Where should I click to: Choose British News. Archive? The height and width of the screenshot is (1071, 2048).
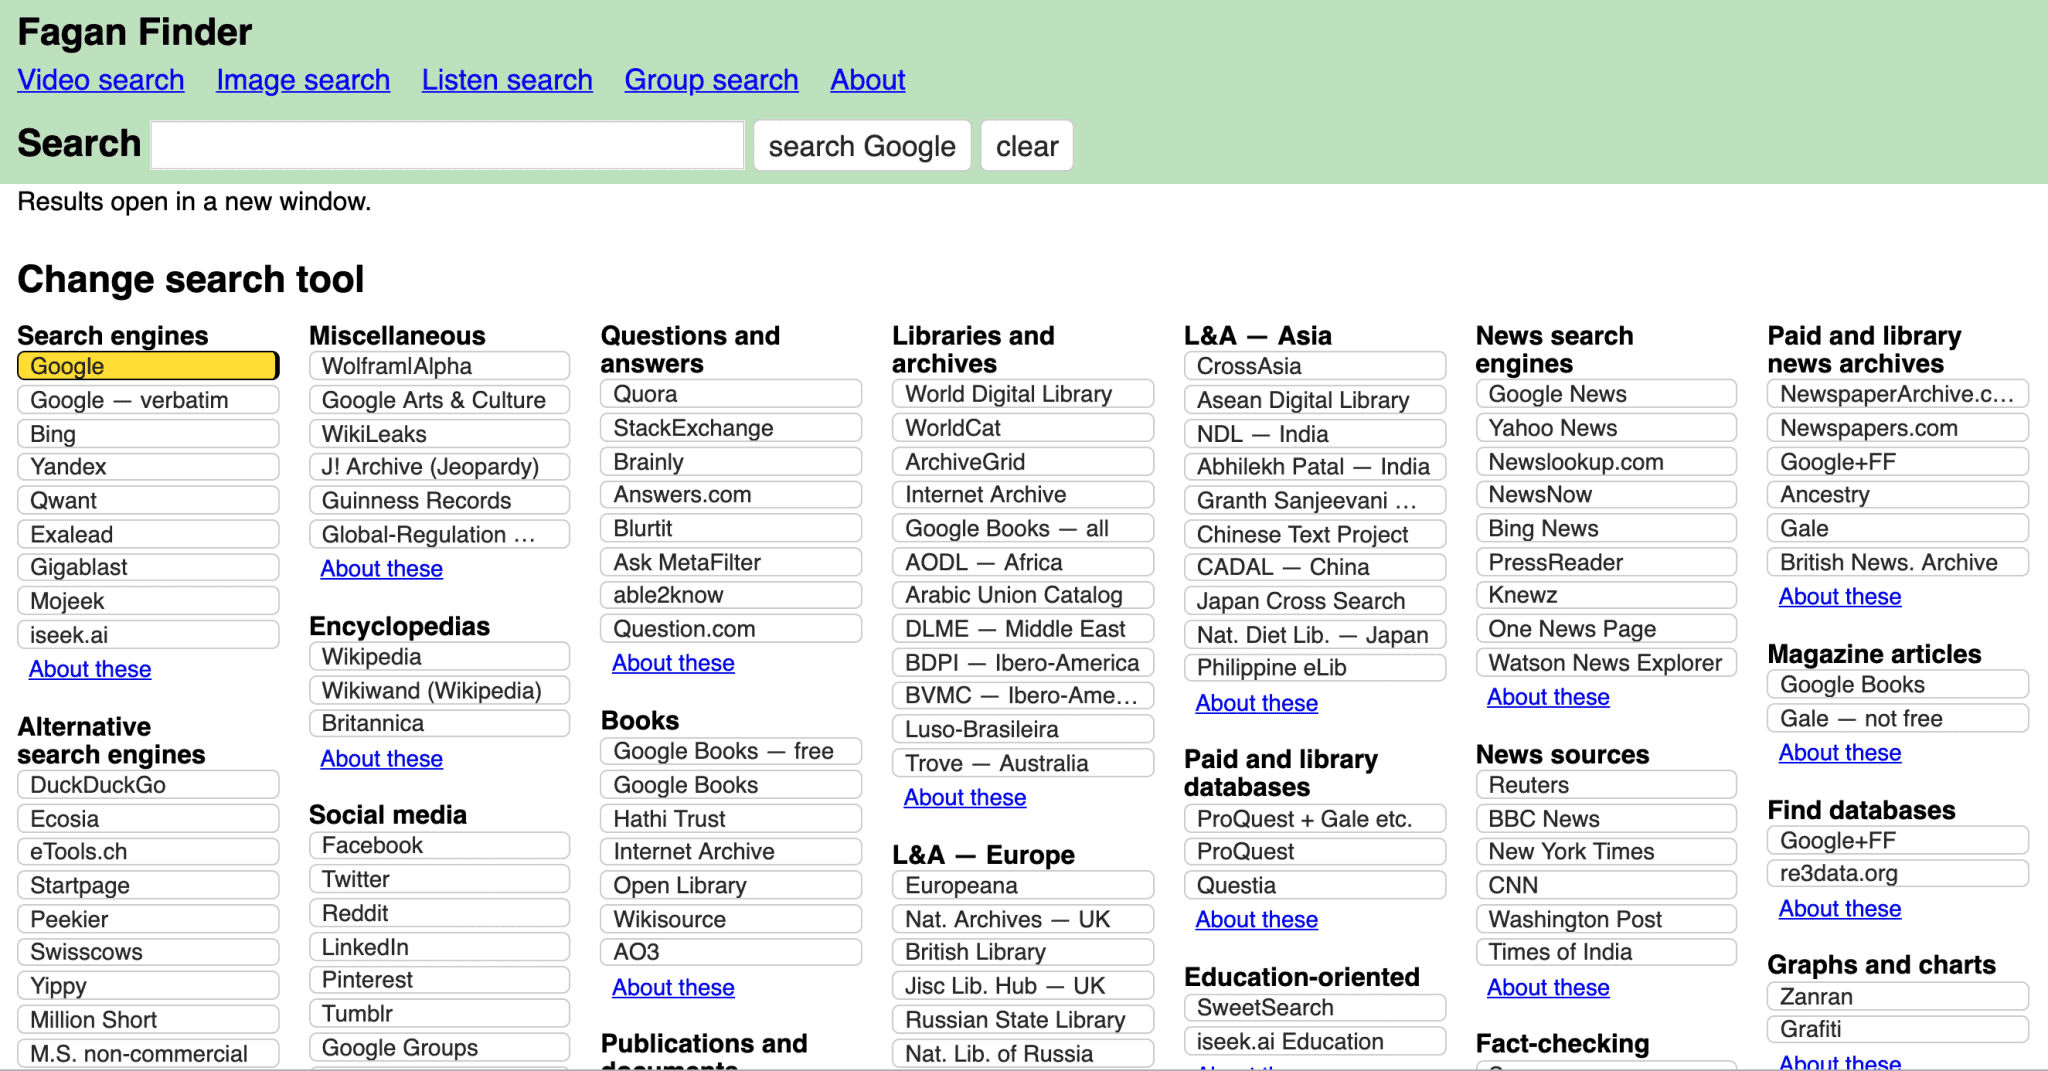[x=1898, y=562]
